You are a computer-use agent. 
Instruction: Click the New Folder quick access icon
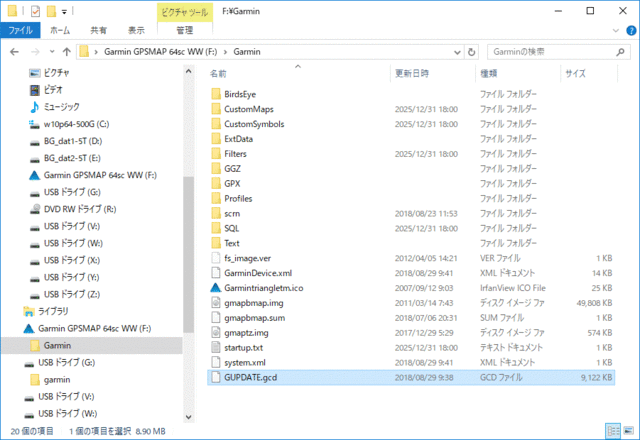point(51,11)
